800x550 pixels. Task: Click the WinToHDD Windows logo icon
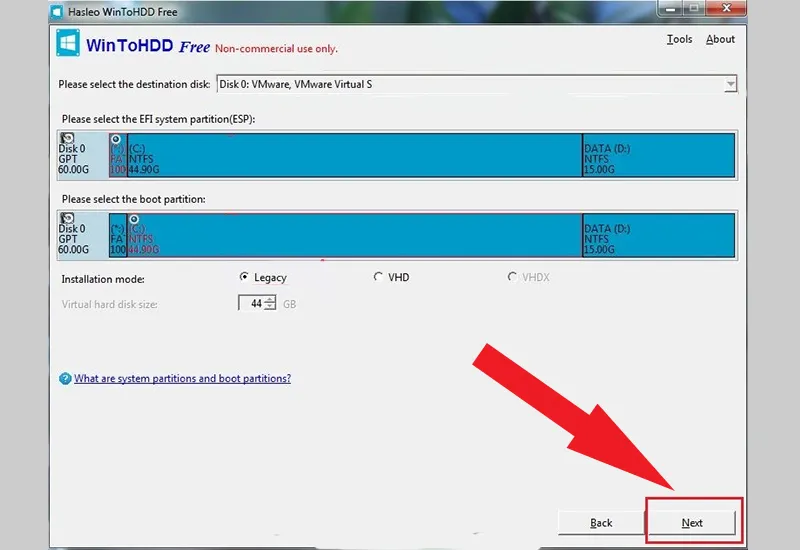coord(68,44)
